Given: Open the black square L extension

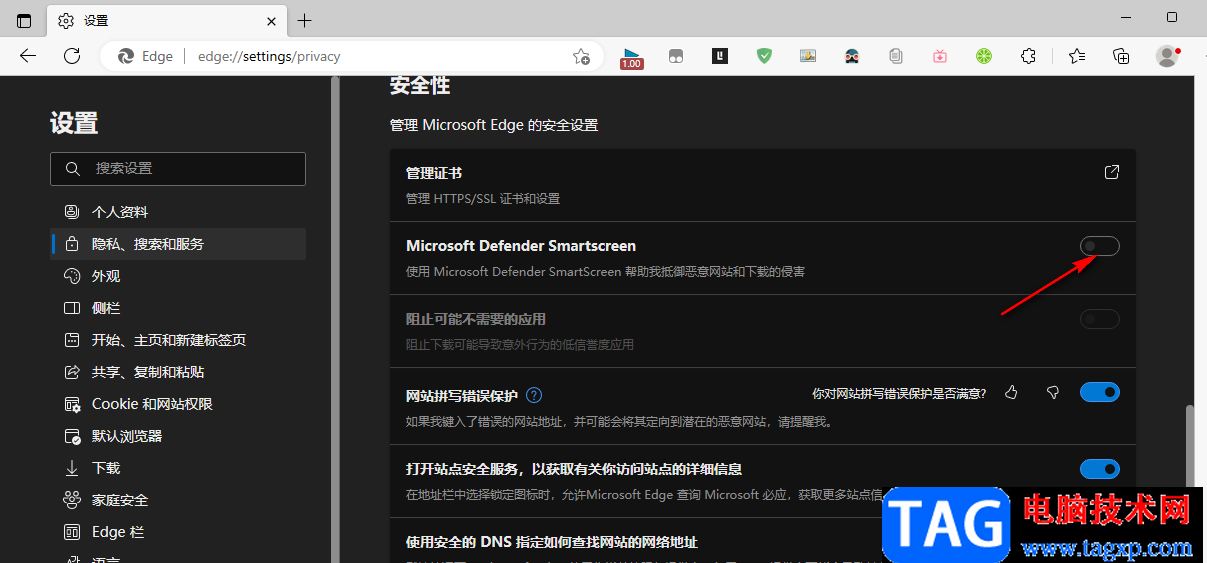Looking at the screenshot, I should [720, 56].
